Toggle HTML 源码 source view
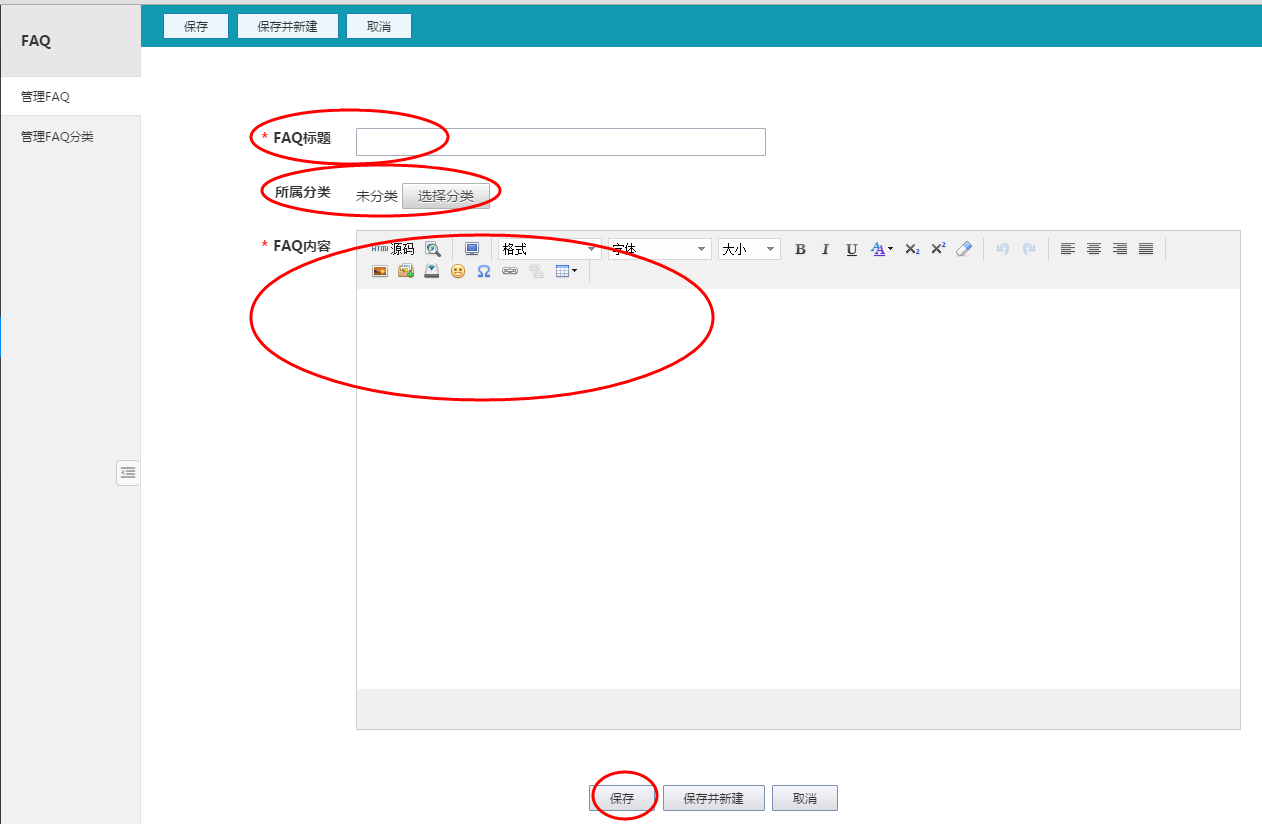The height and width of the screenshot is (824, 1262). 393,249
